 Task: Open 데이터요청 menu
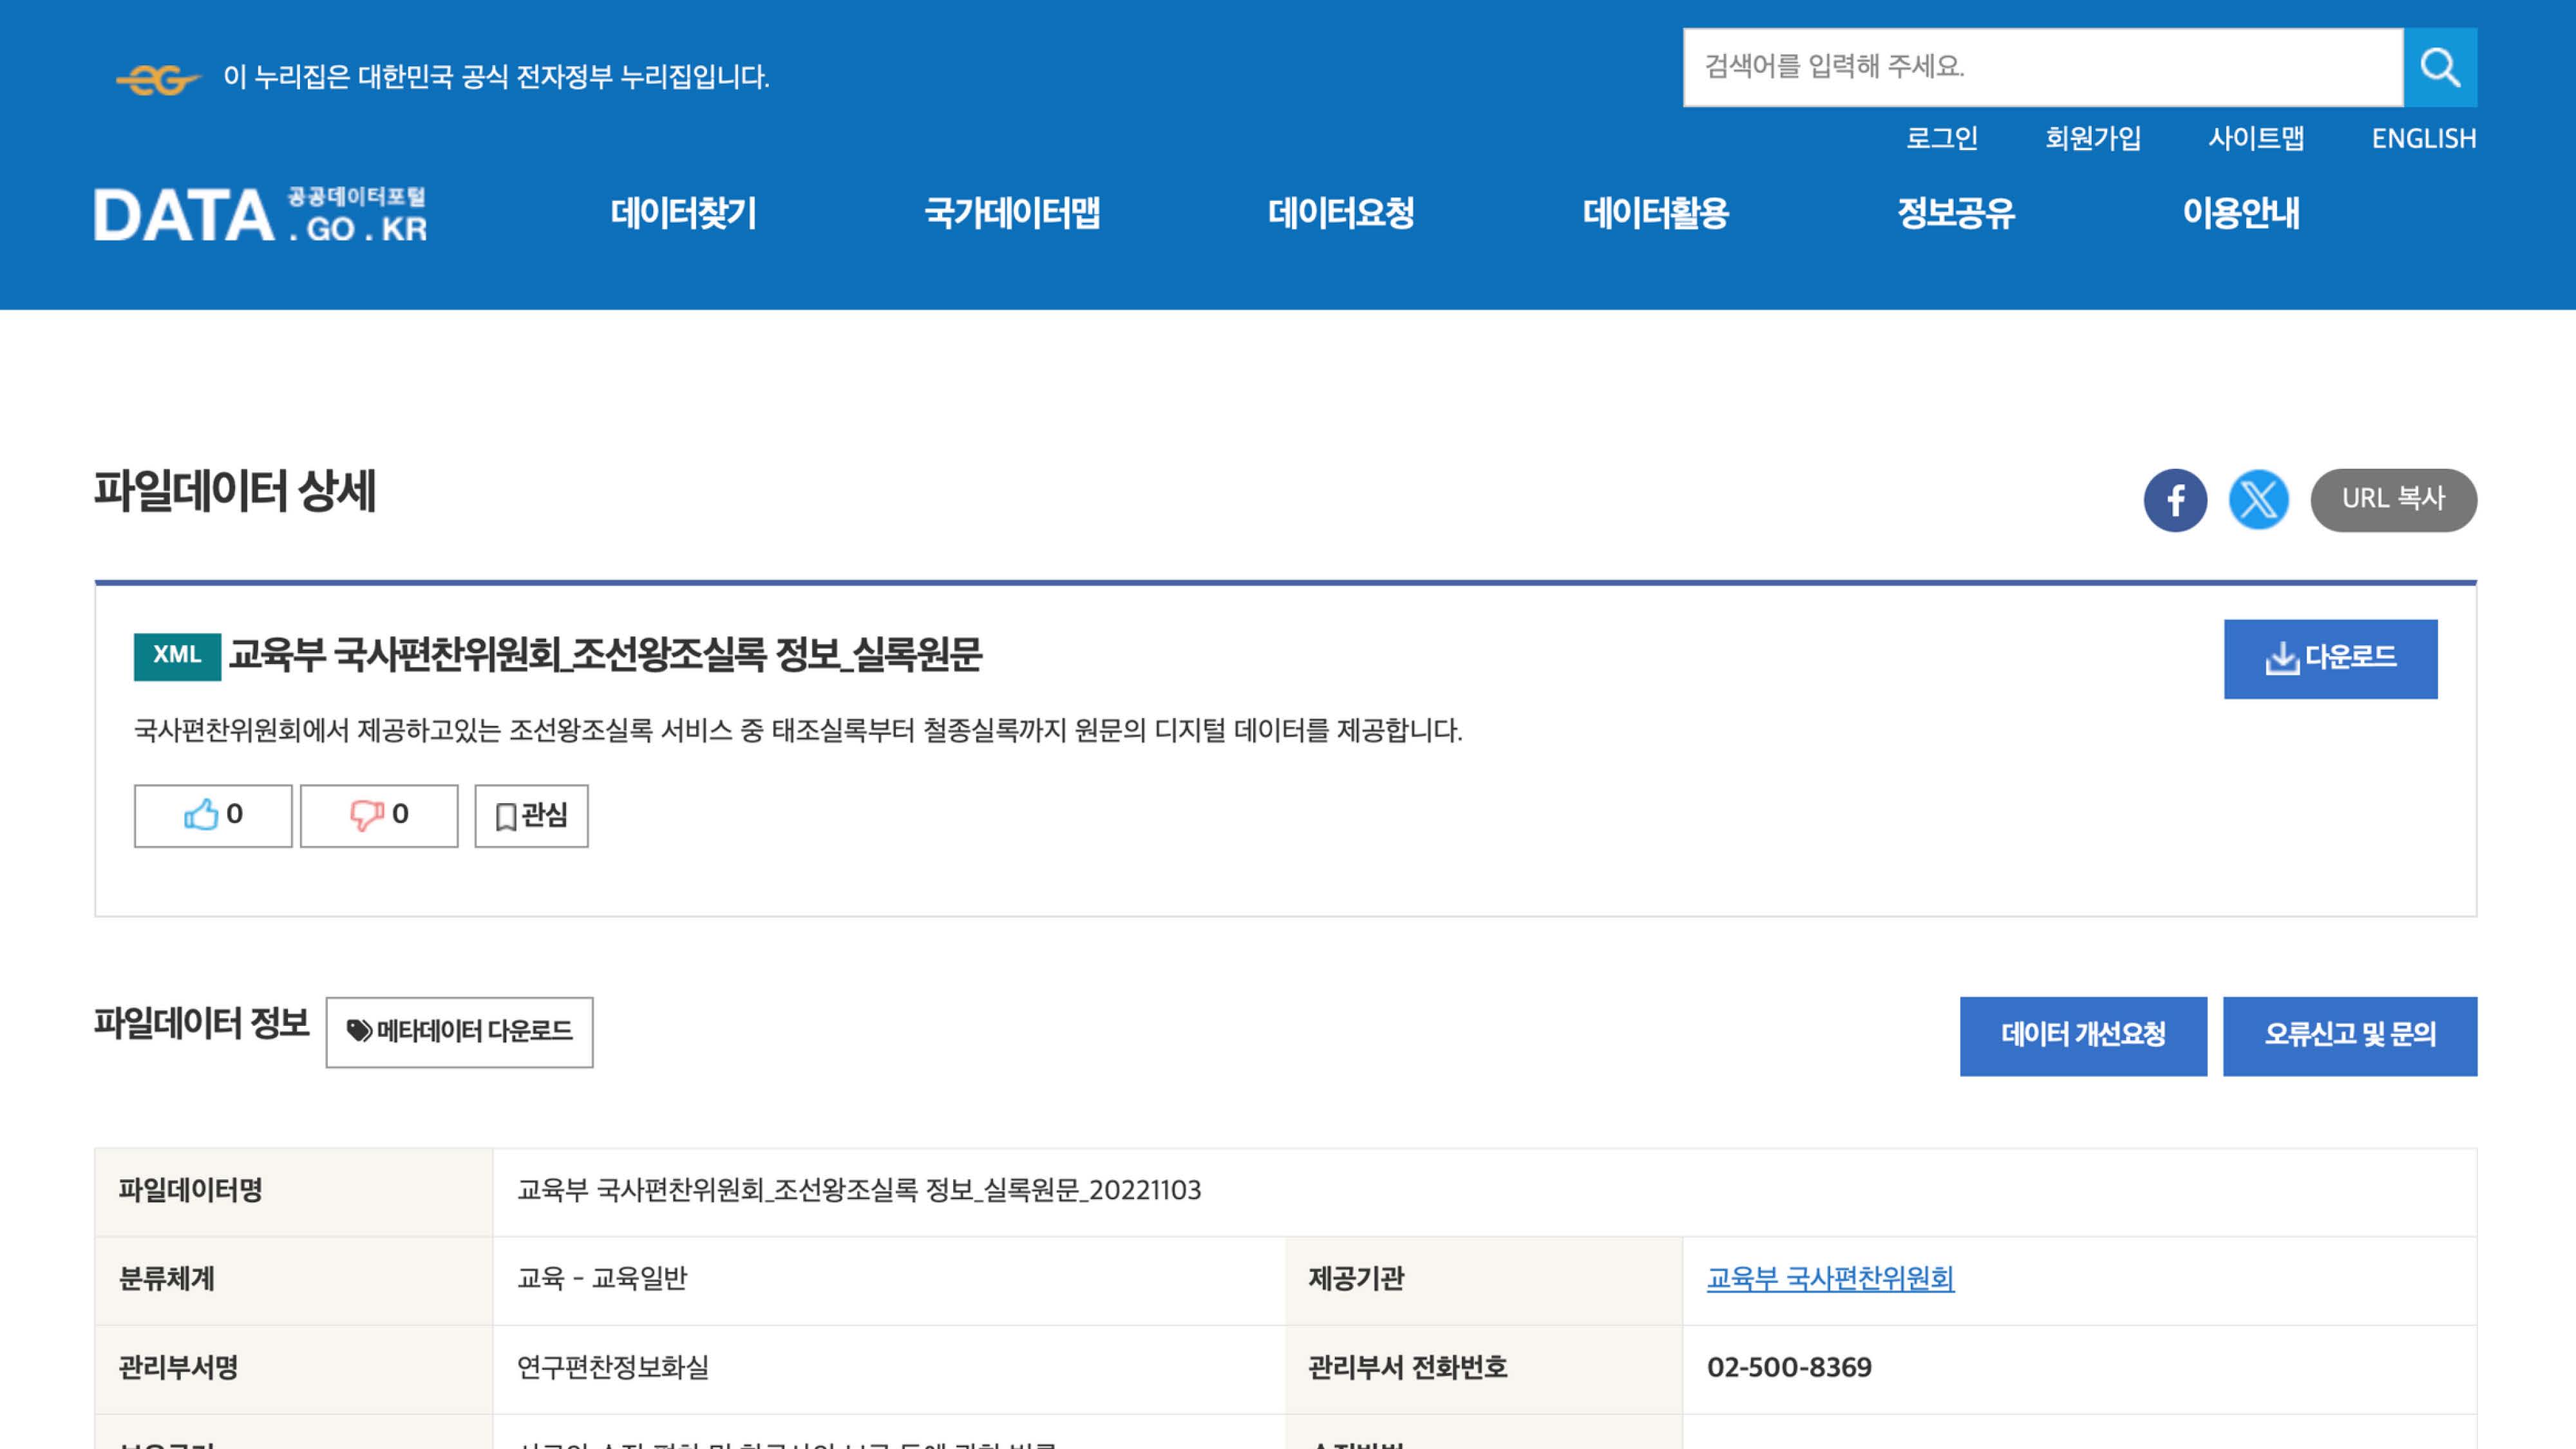(1340, 213)
